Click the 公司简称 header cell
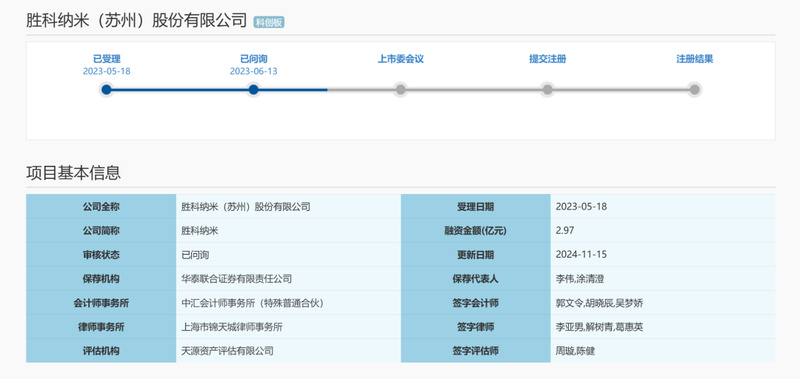 coord(101,231)
